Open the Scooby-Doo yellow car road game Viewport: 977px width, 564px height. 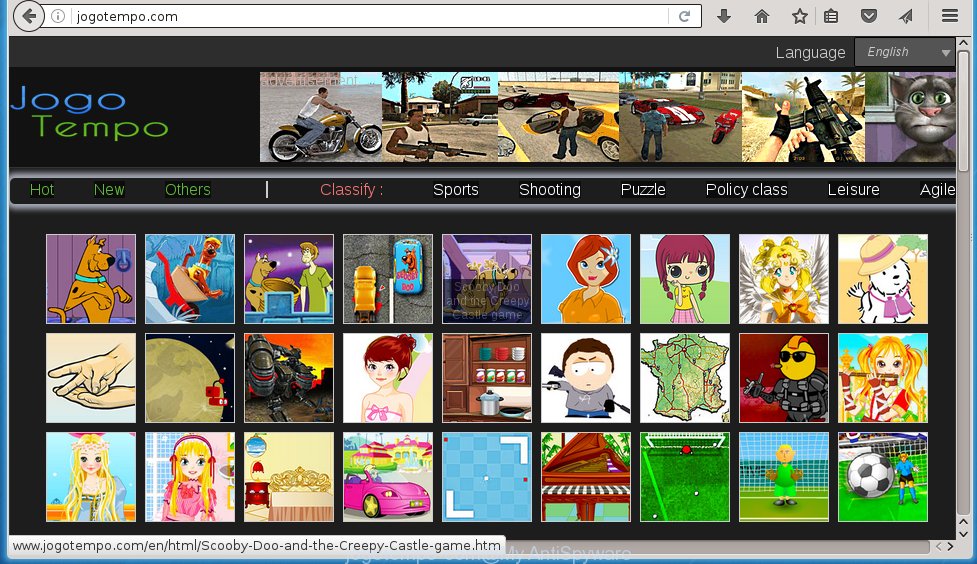pyautogui.click(x=388, y=279)
